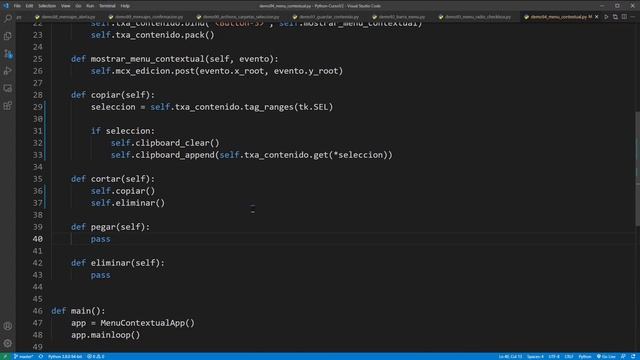Open the notifications bell icon
Screen dimensions: 640x360
tap(633, 356)
